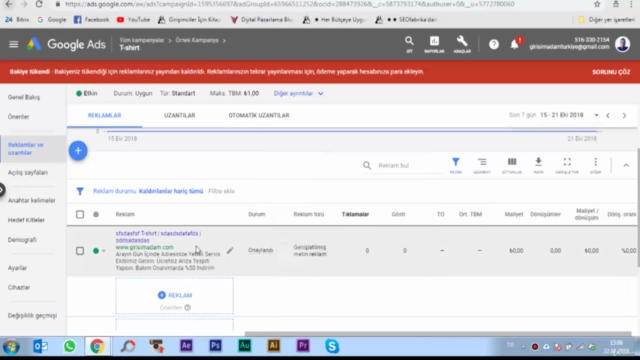Open WhatsApp from the taskbar
Screen dimensions: 640x360
coord(69,346)
